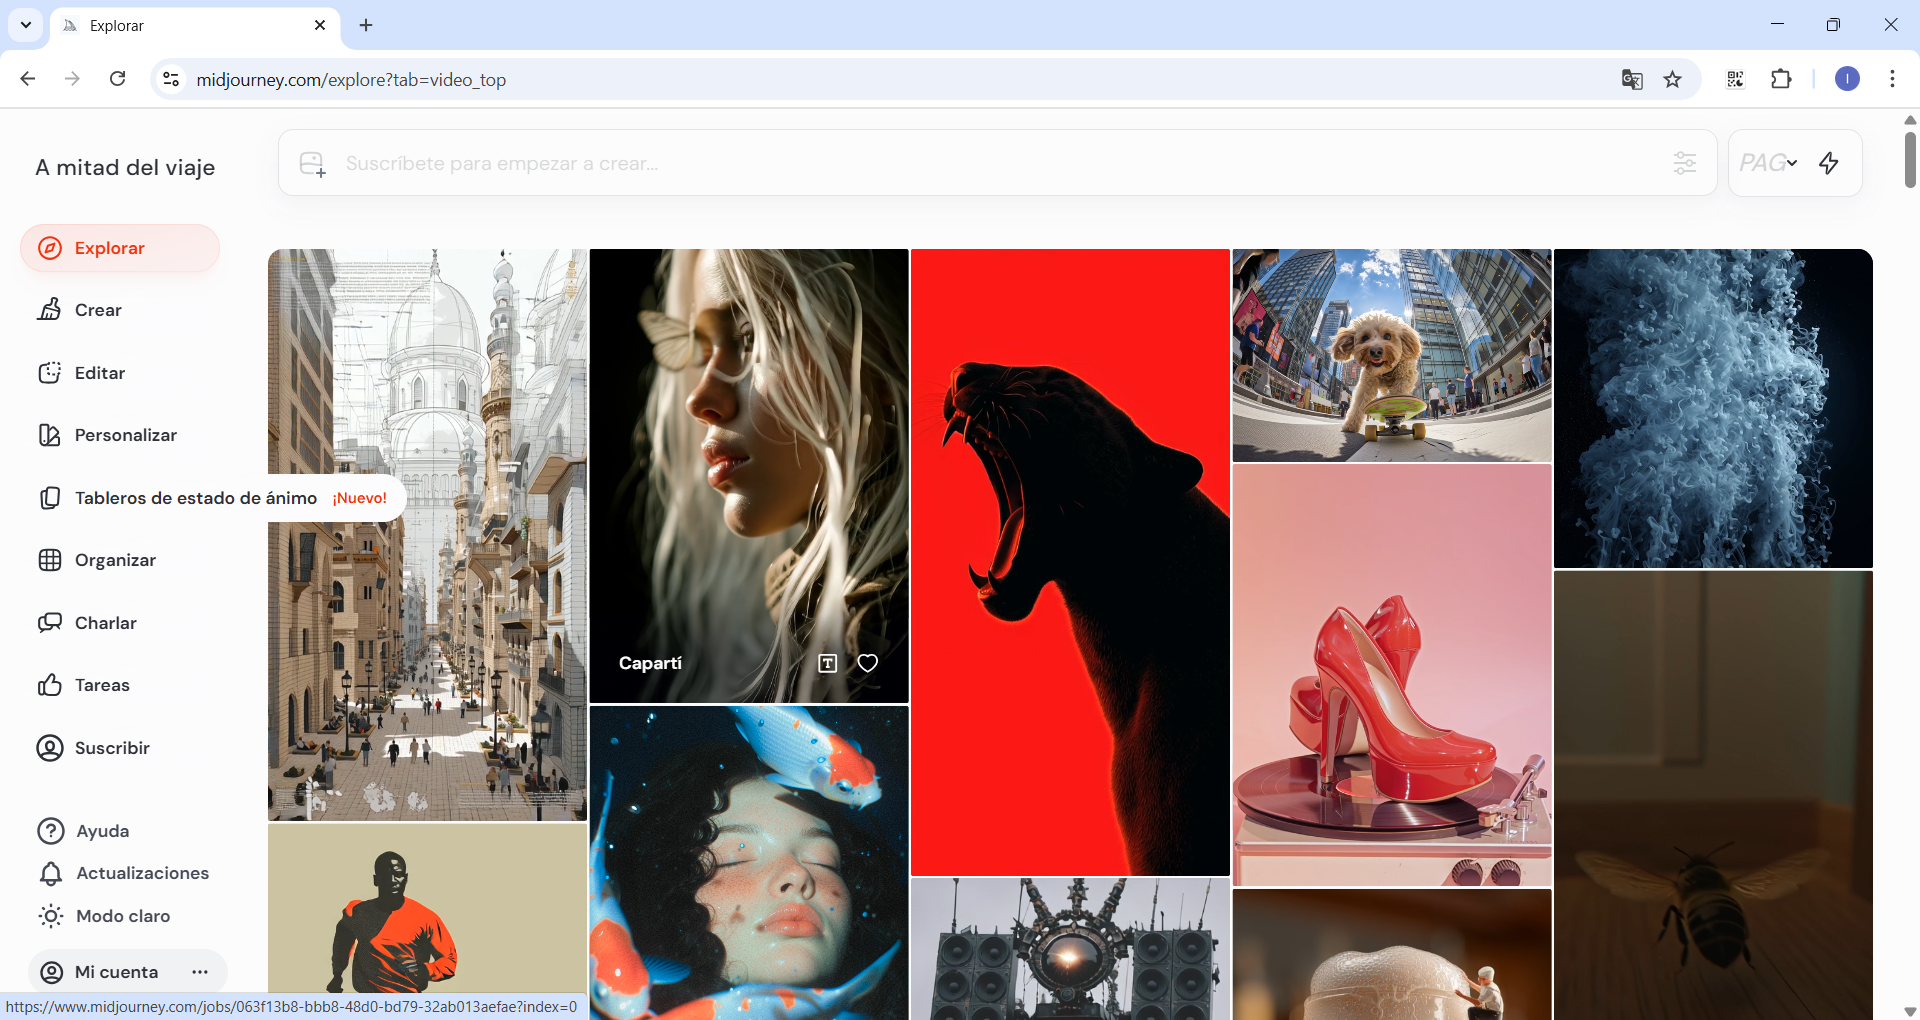Select Organizar in the sidebar
Screen dimensions: 1920x1020
115,560
